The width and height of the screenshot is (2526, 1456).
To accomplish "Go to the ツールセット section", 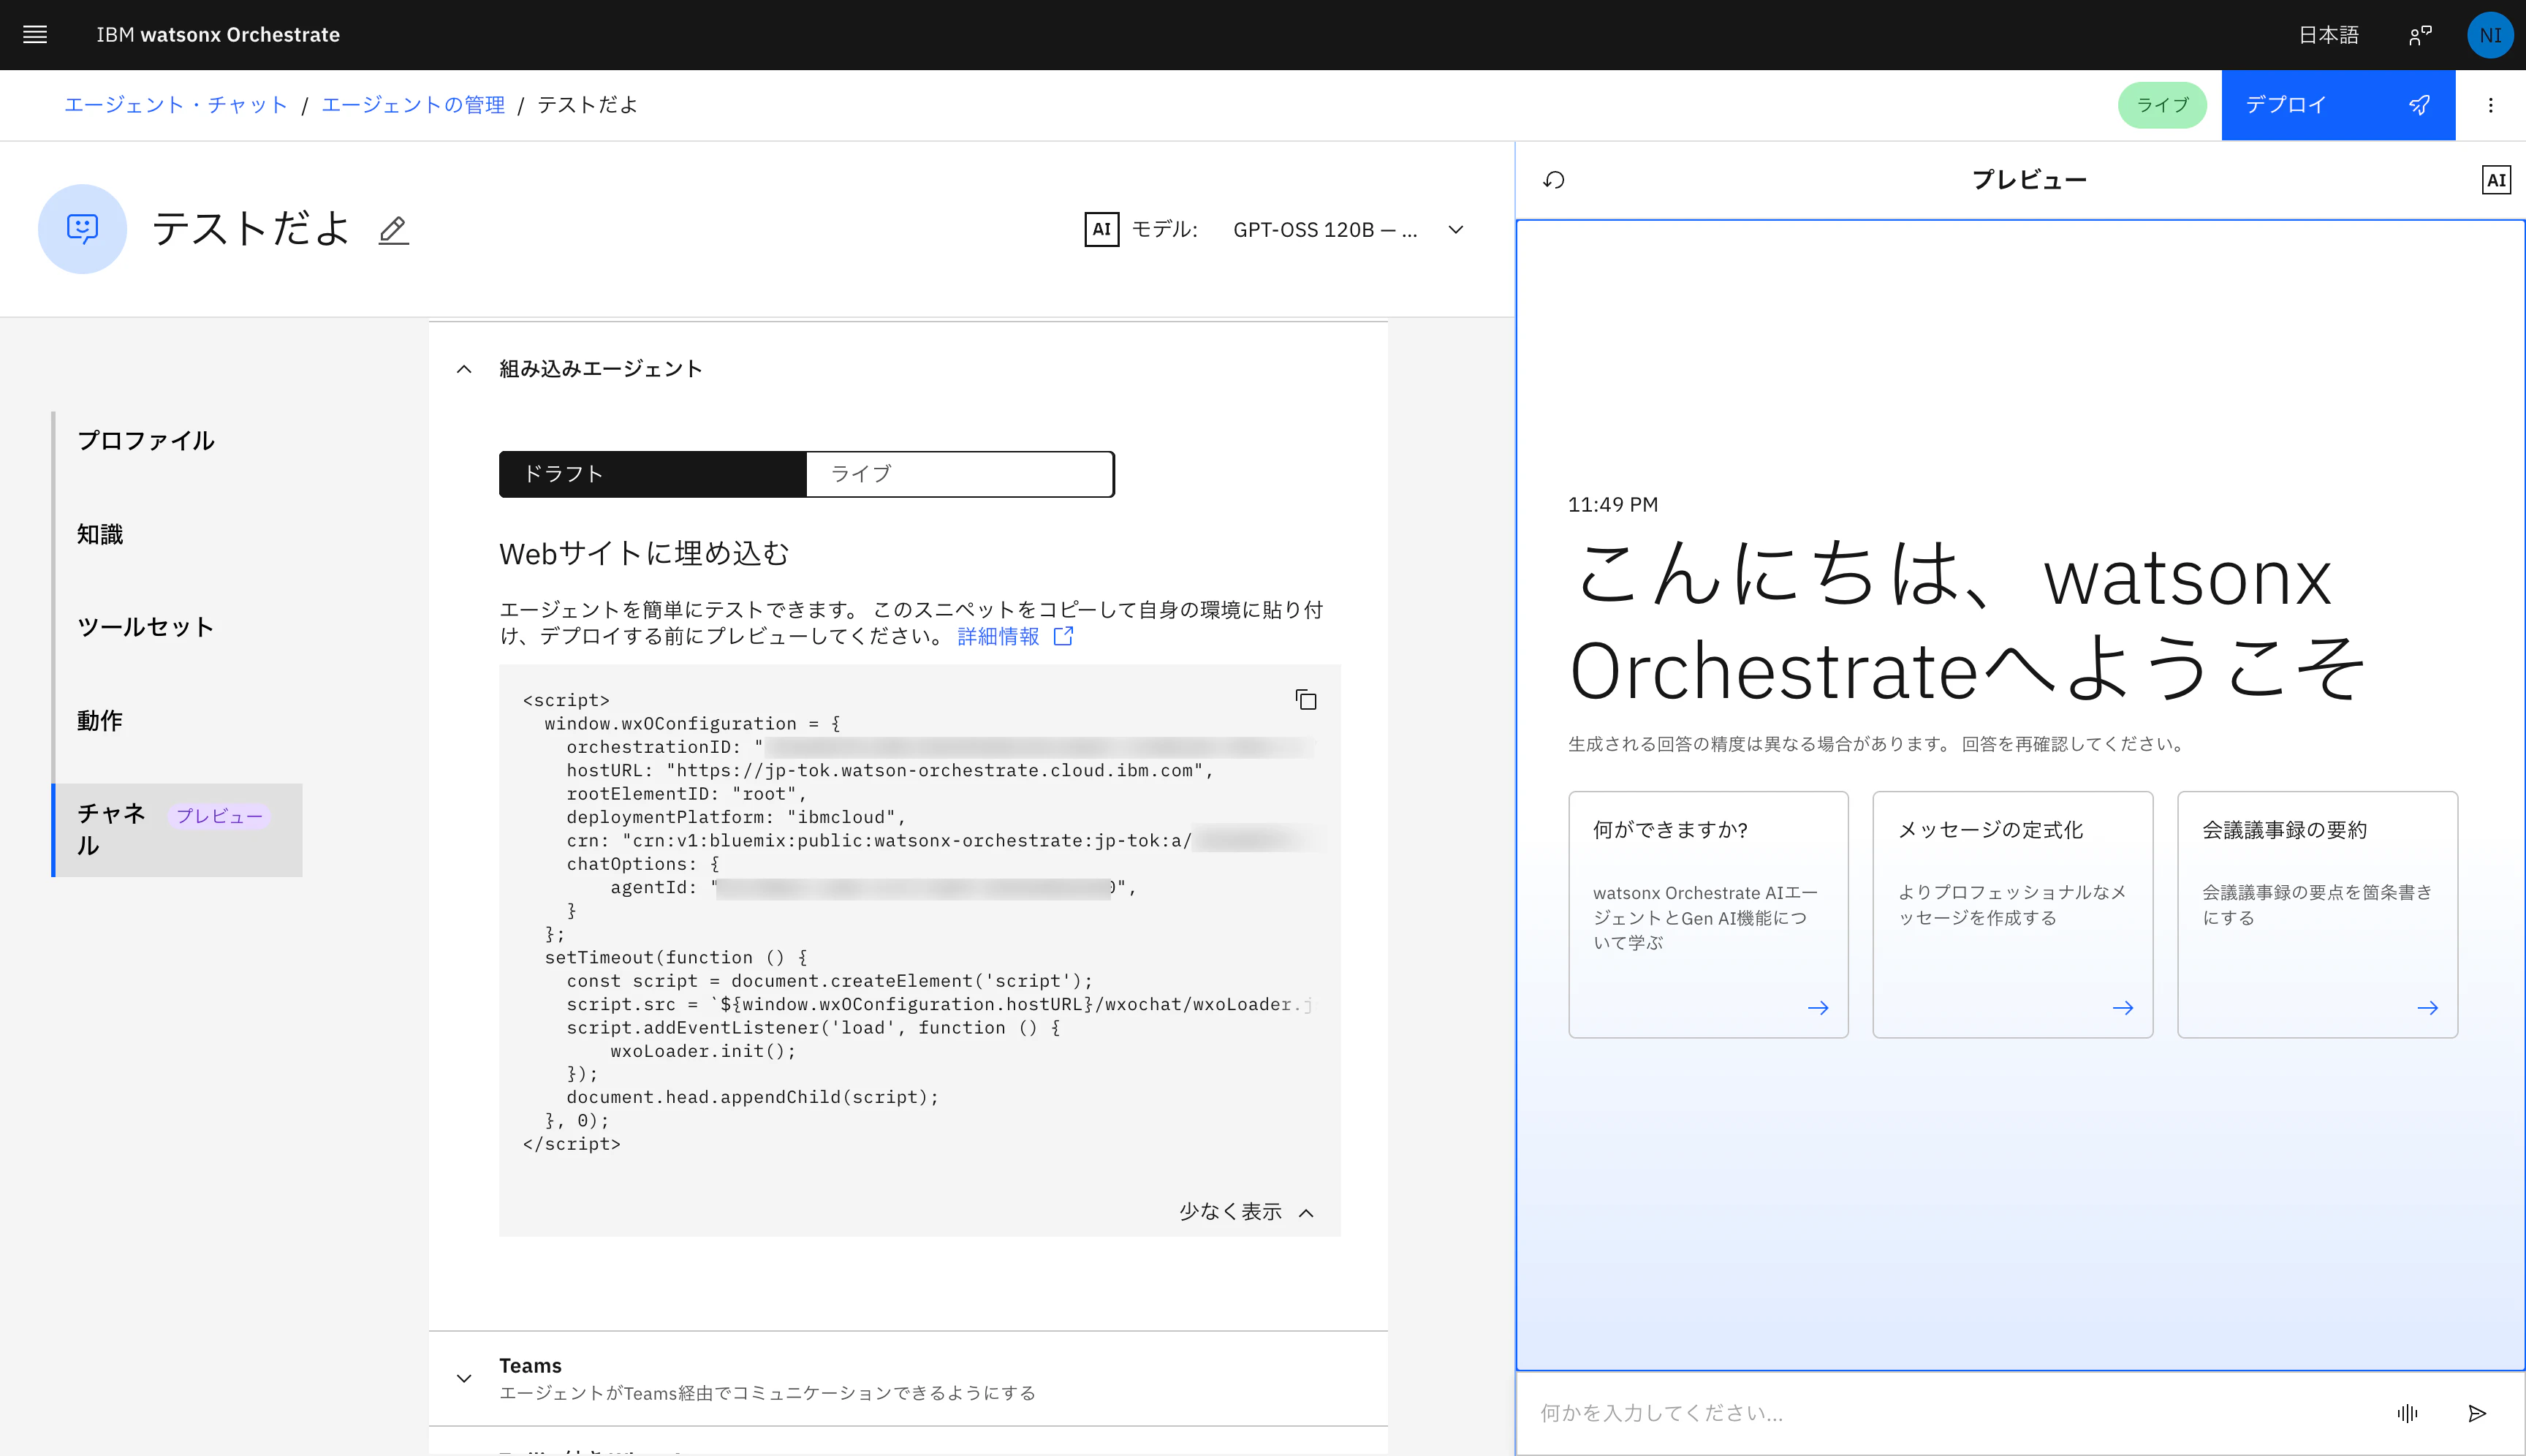I will click(146, 627).
